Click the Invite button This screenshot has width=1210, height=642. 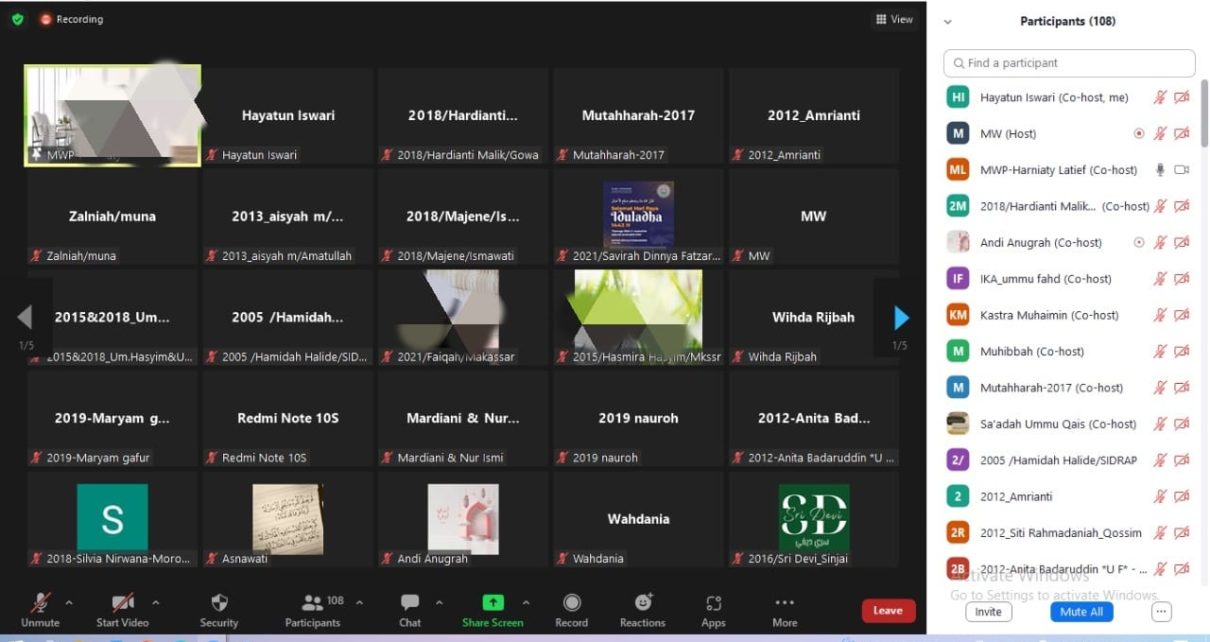(x=988, y=611)
